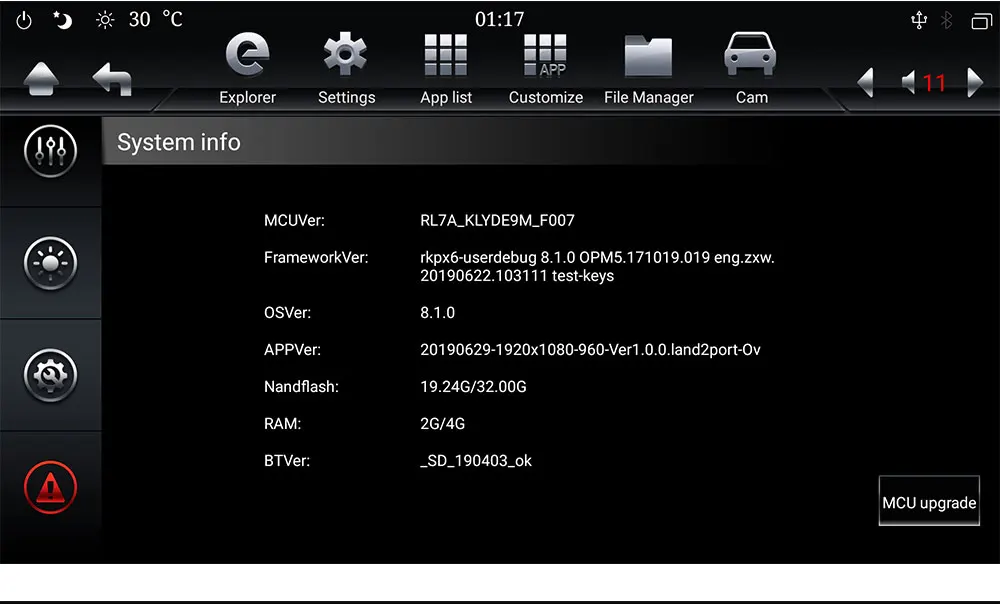Screen dimensions: 1000x604
Task: Go back using the return arrow
Action: pos(112,79)
